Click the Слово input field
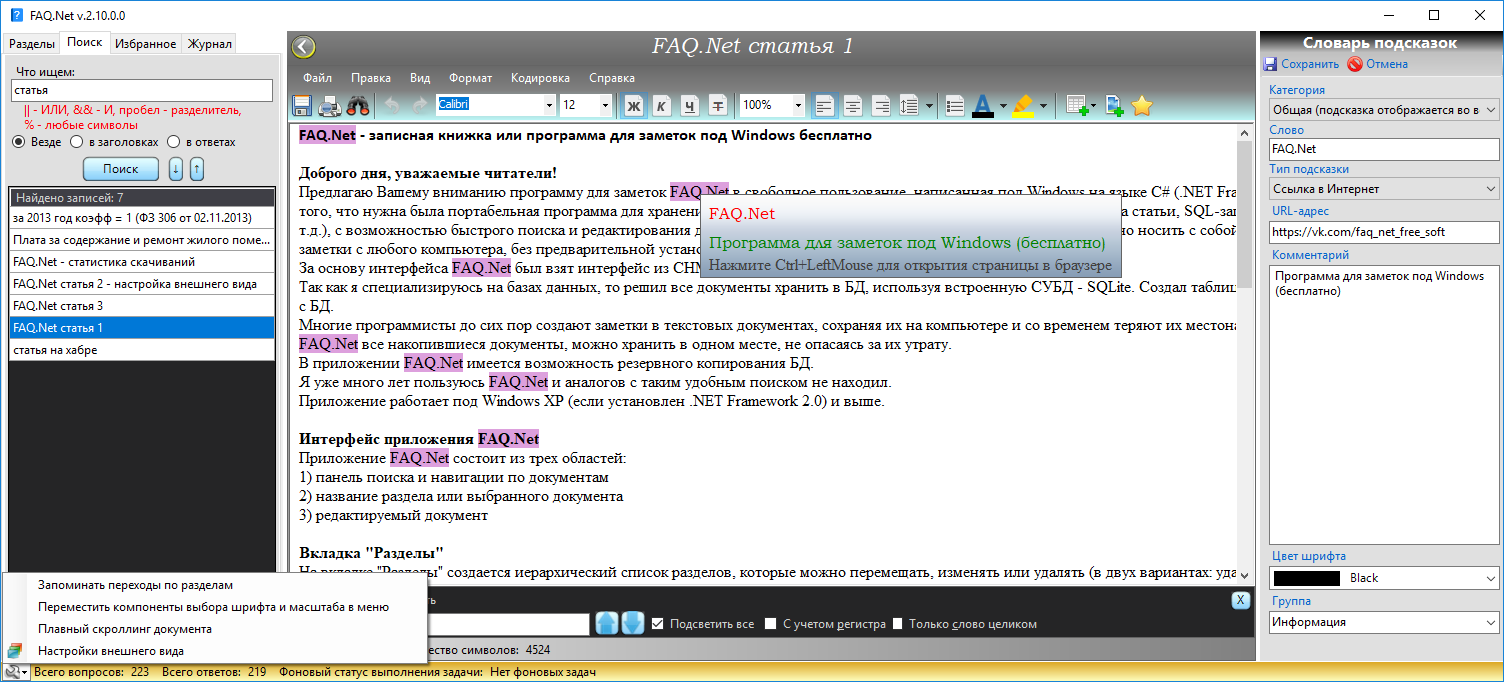1504x682 pixels. click(1385, 149)
